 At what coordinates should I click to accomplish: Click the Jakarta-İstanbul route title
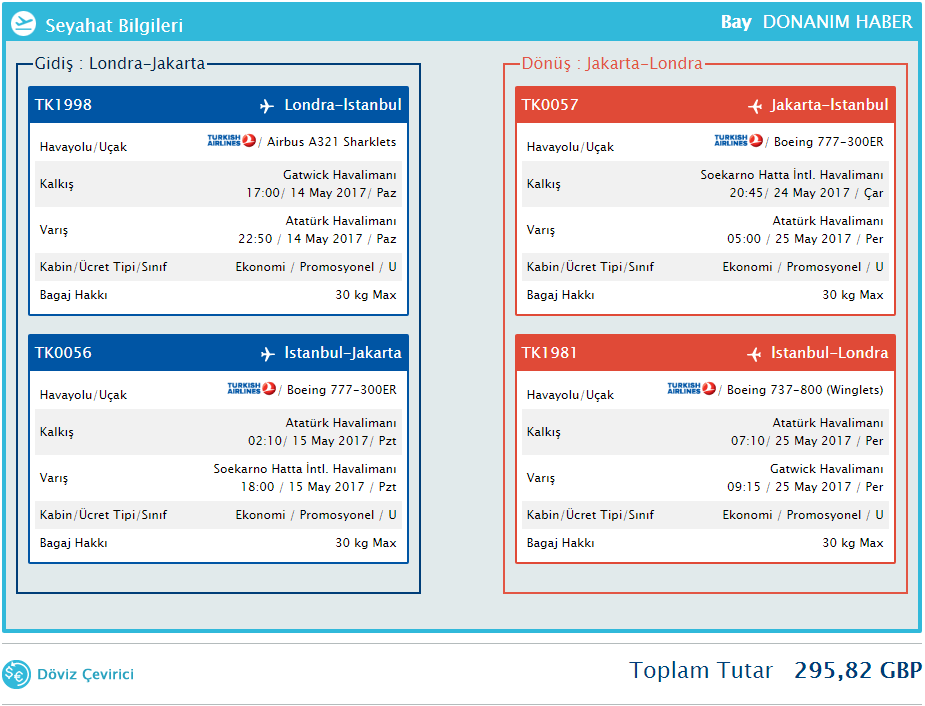pos(829,105)
